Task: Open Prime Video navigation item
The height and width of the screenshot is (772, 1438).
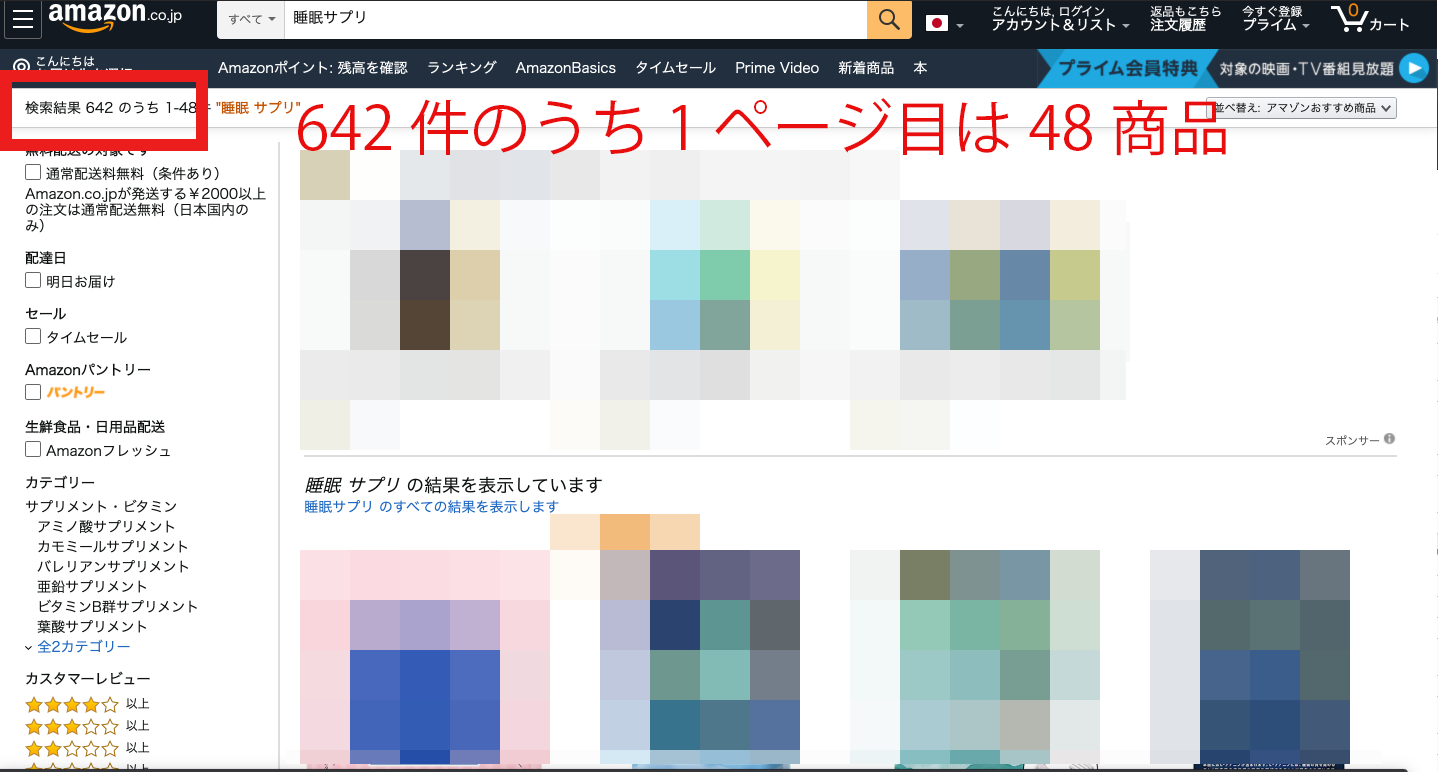Action: pos(777,68)
